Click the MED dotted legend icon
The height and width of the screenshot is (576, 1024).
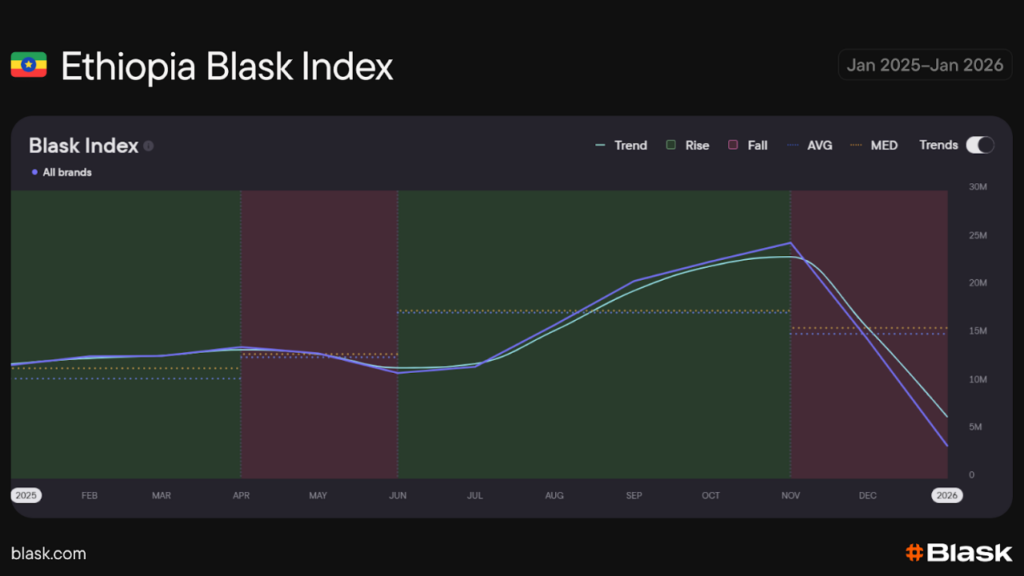tap(856, 146)
